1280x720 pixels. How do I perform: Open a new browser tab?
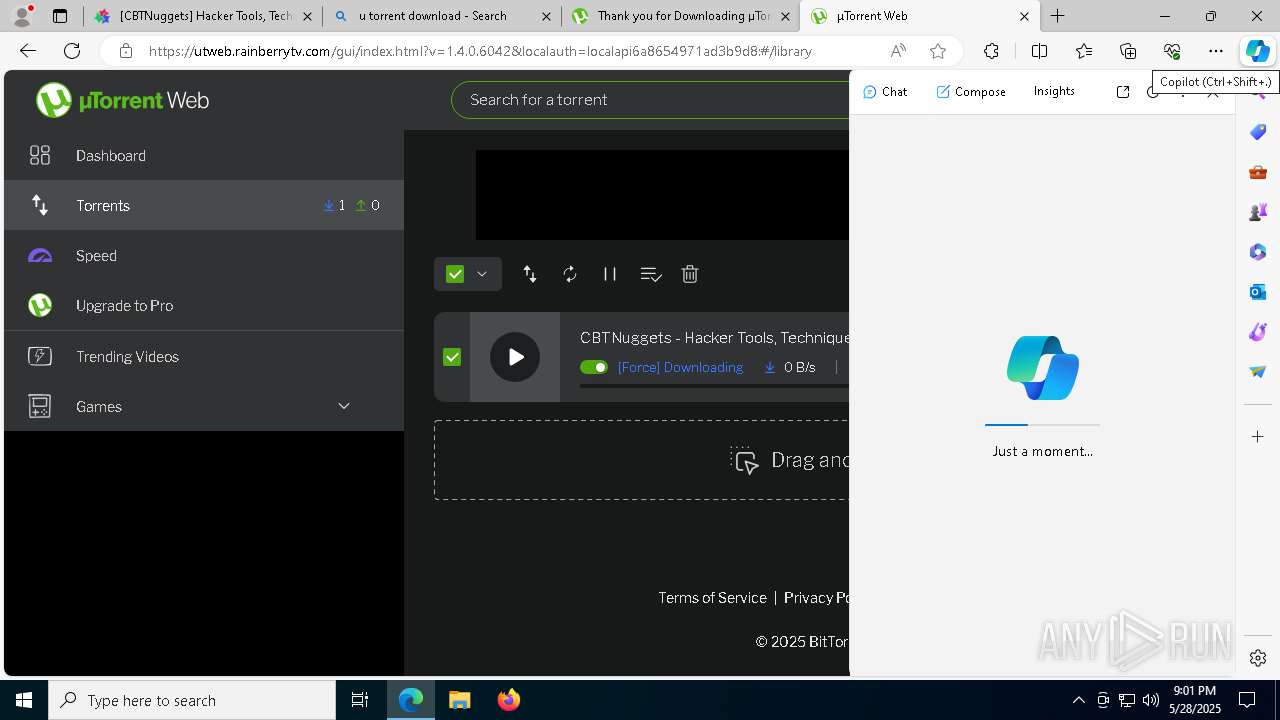1058,16
